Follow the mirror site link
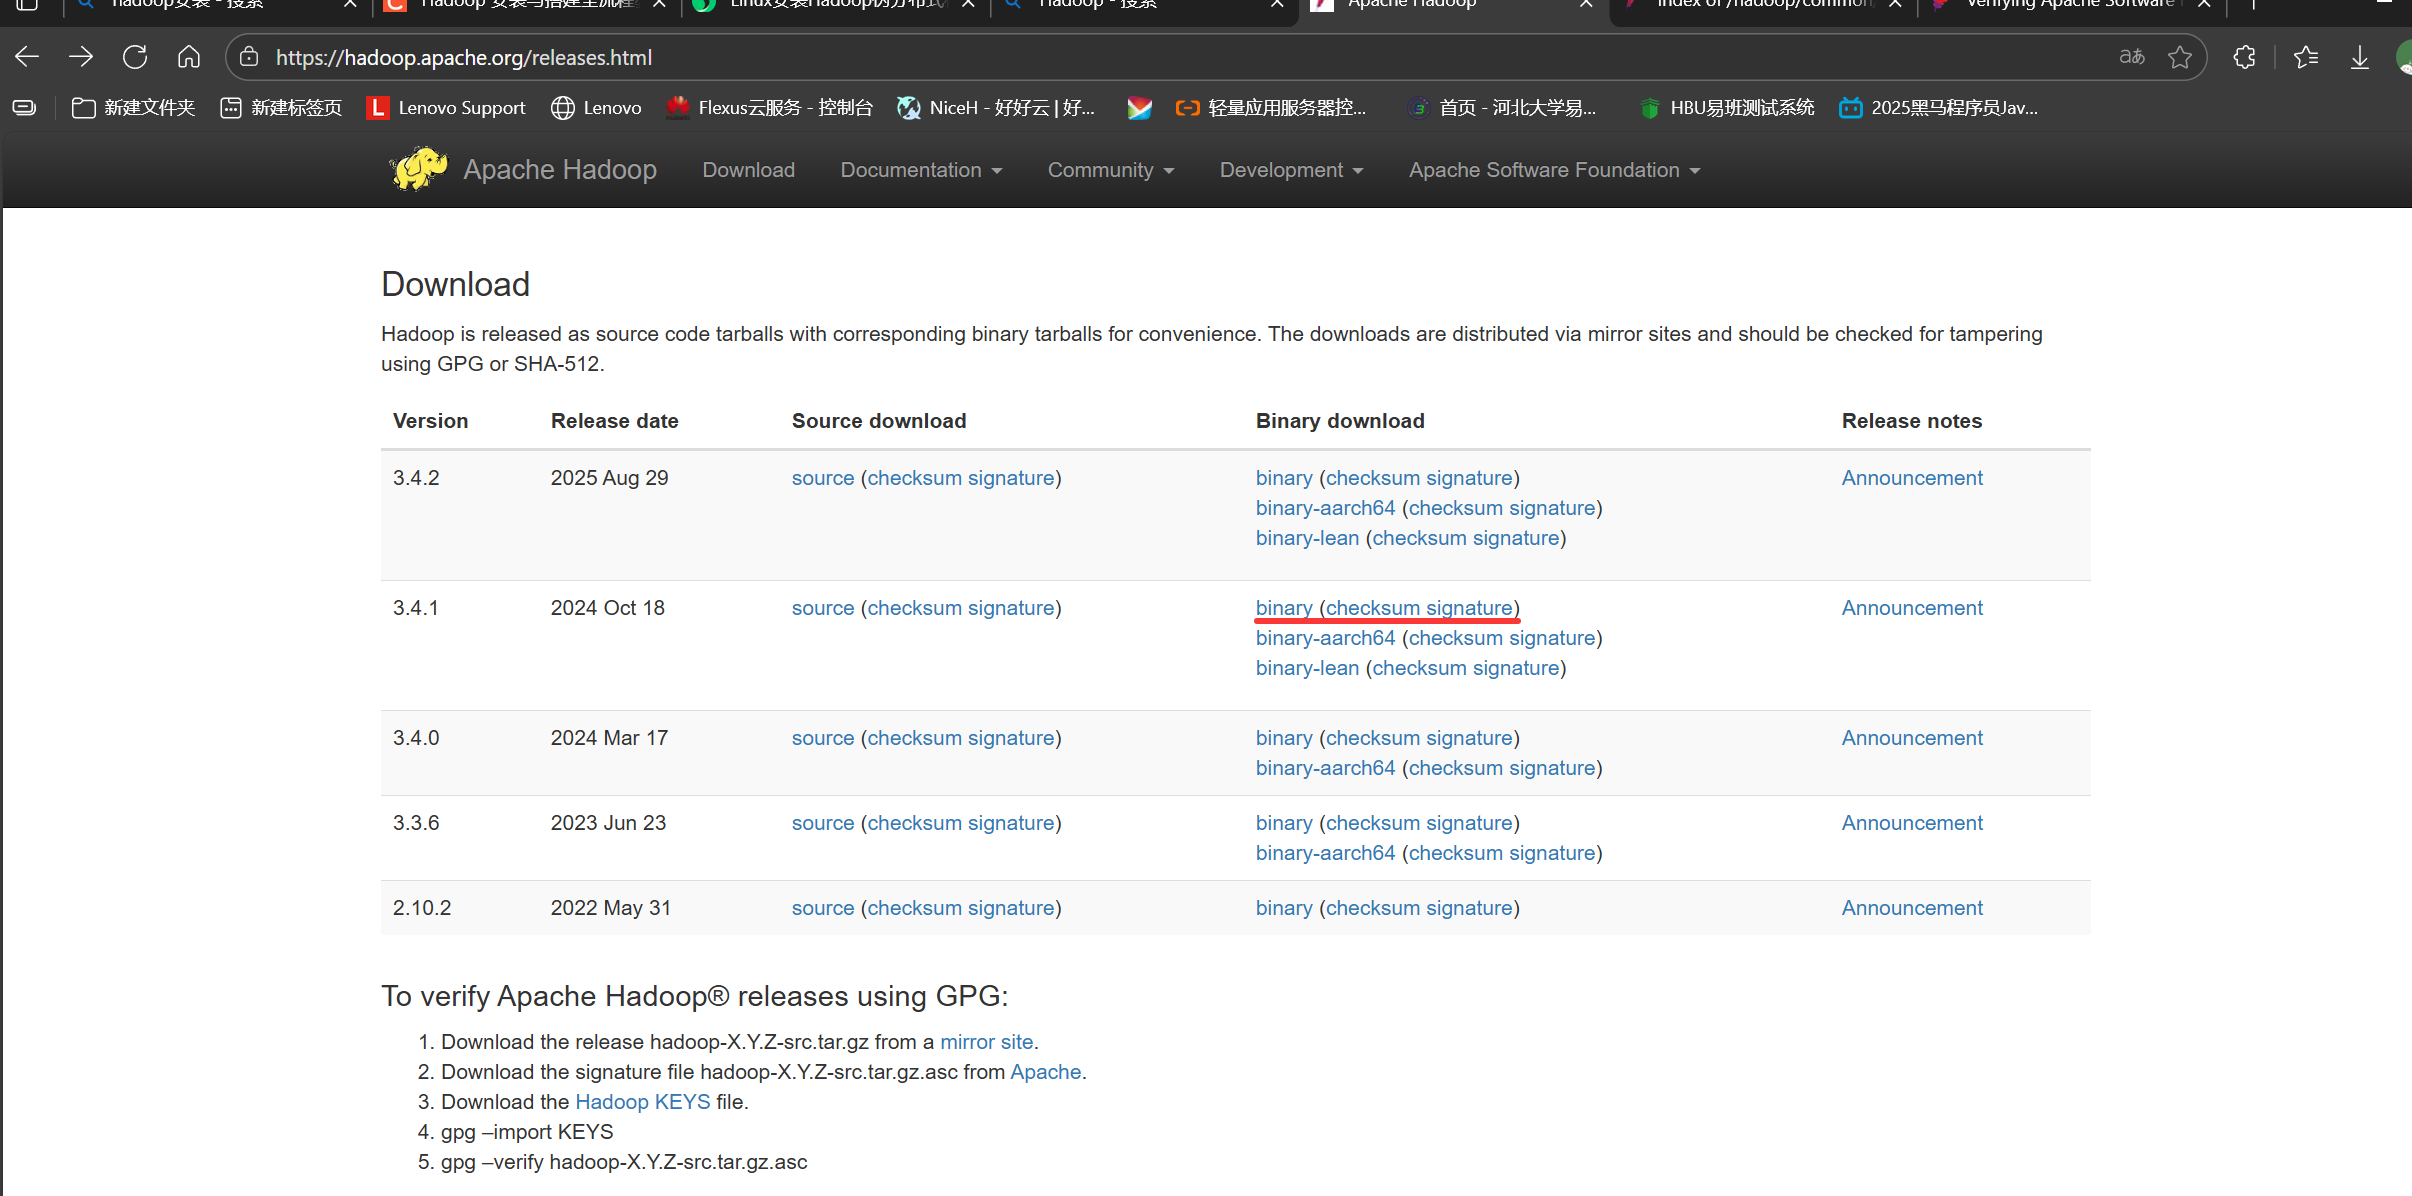Screen dimensions: 2412x1196 tap(986, 1042)
